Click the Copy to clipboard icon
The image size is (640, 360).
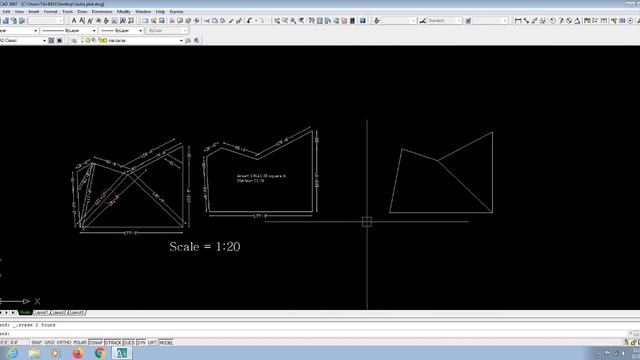(215, 21)
